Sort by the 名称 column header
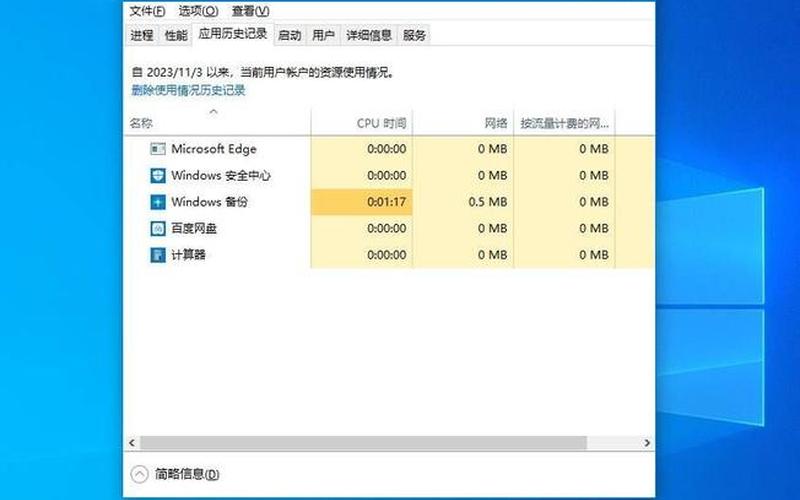 coord(217,123)
